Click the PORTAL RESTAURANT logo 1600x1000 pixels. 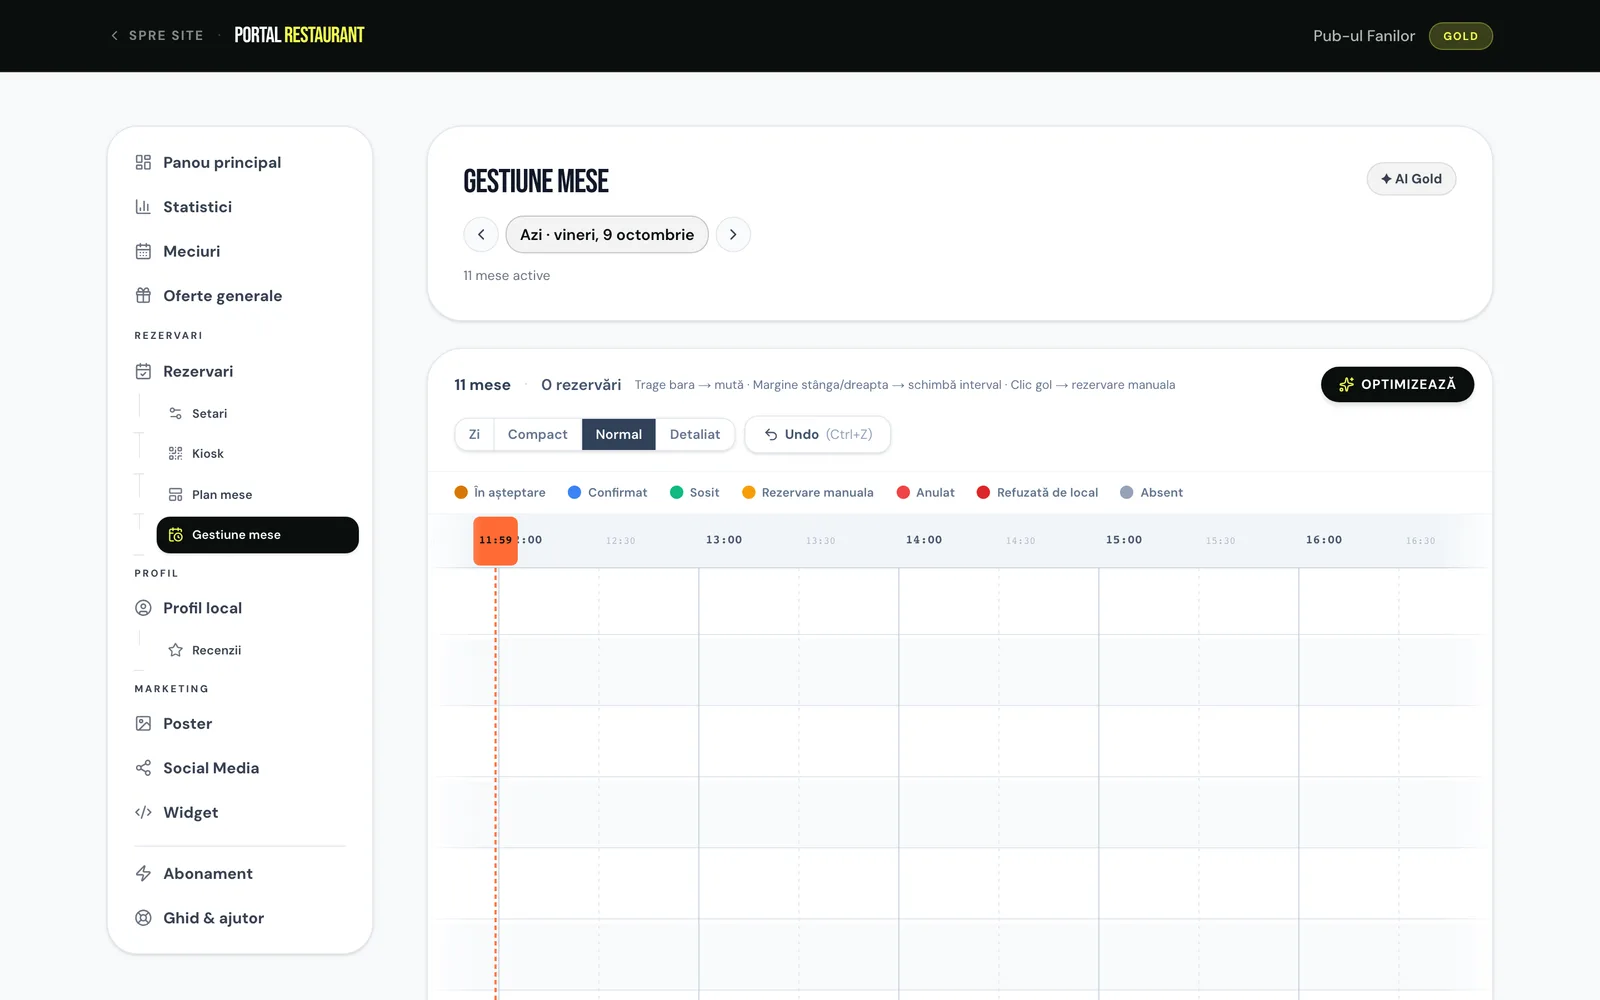[x=299, y=36]
